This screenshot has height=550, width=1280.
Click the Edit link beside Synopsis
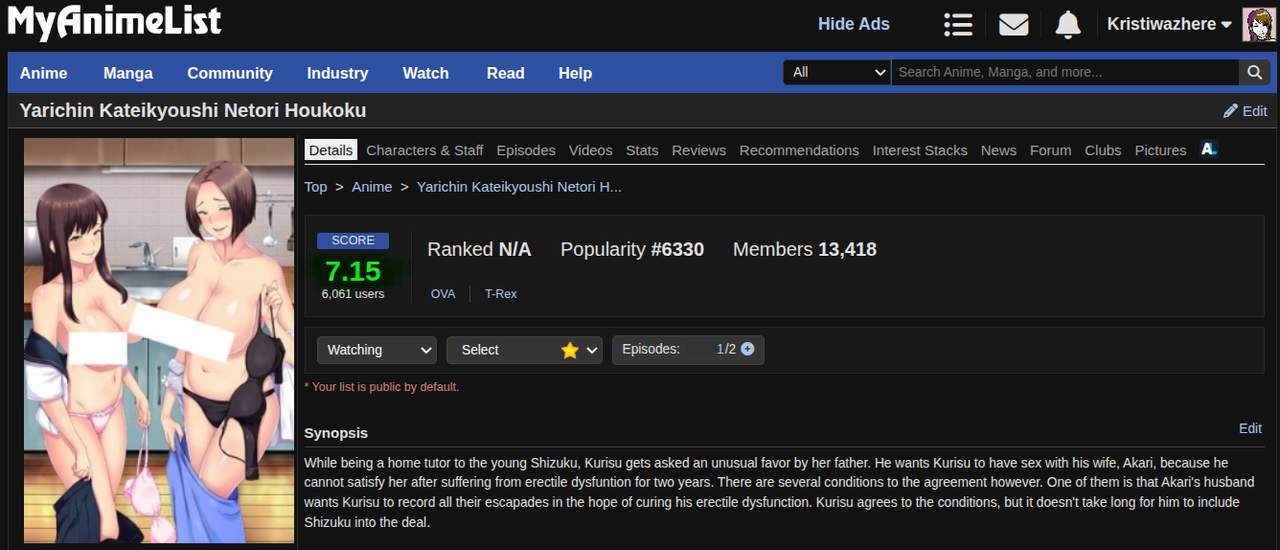pyautogui.click(x=1250, y=428)
